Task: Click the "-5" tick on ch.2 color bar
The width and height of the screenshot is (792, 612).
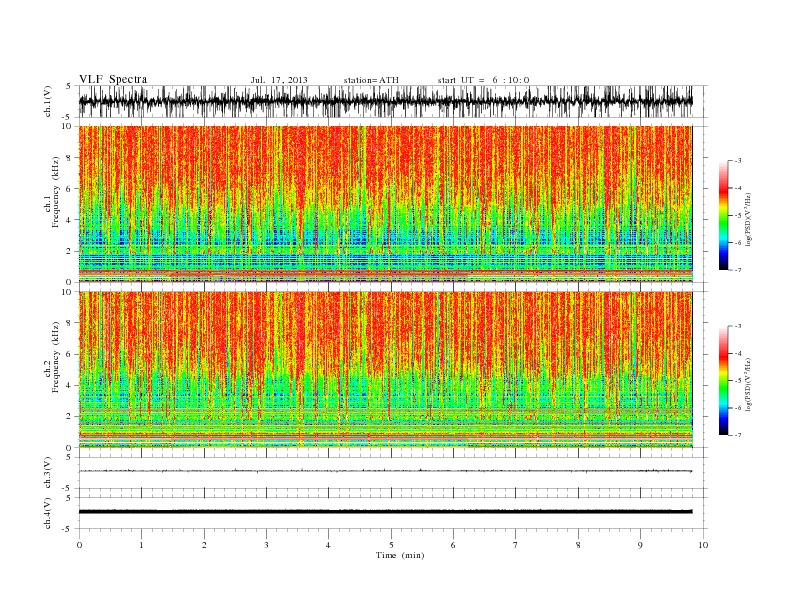Action: click(x=738, y=381)
